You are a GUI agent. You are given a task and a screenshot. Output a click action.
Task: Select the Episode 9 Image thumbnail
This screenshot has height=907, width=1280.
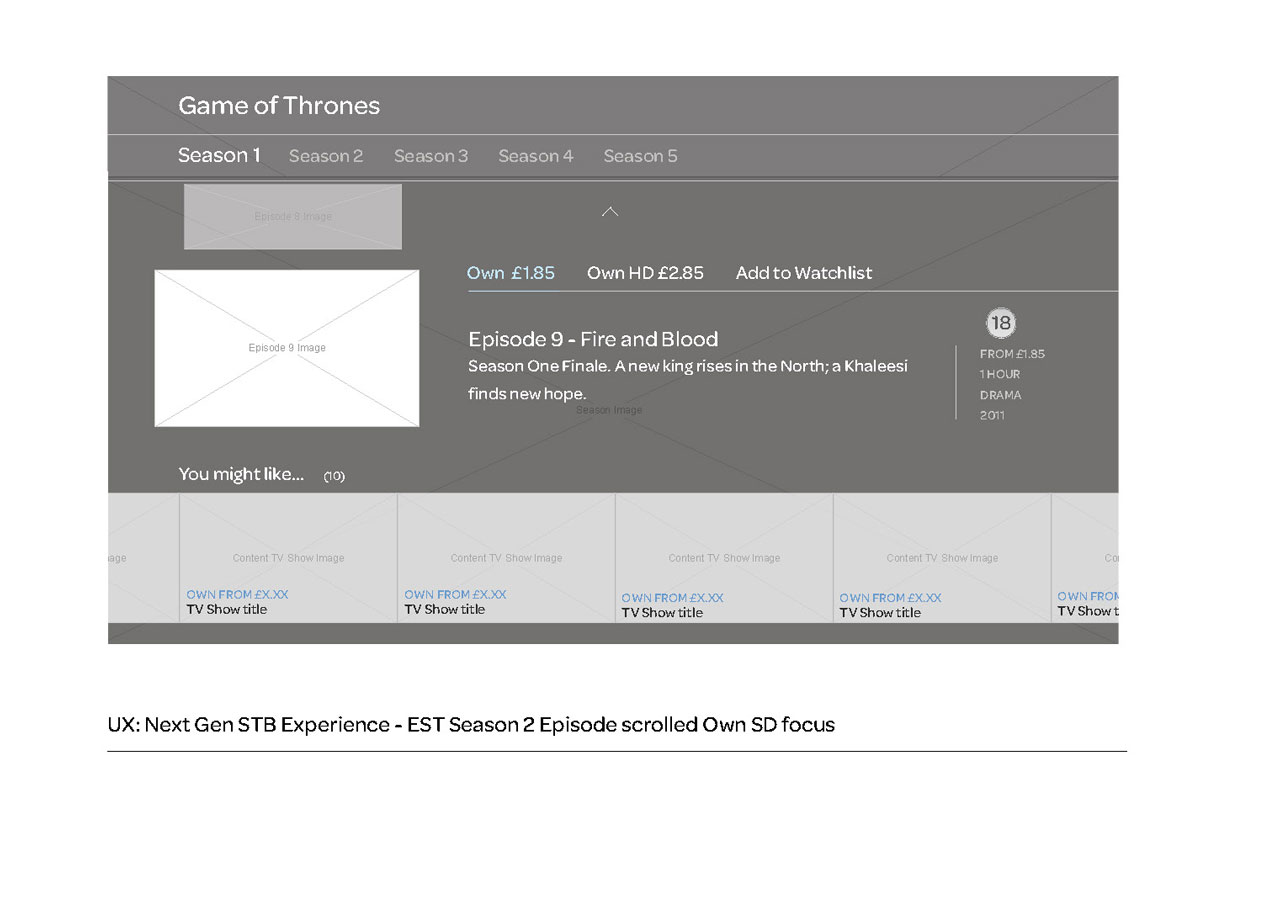pos(287,348)
